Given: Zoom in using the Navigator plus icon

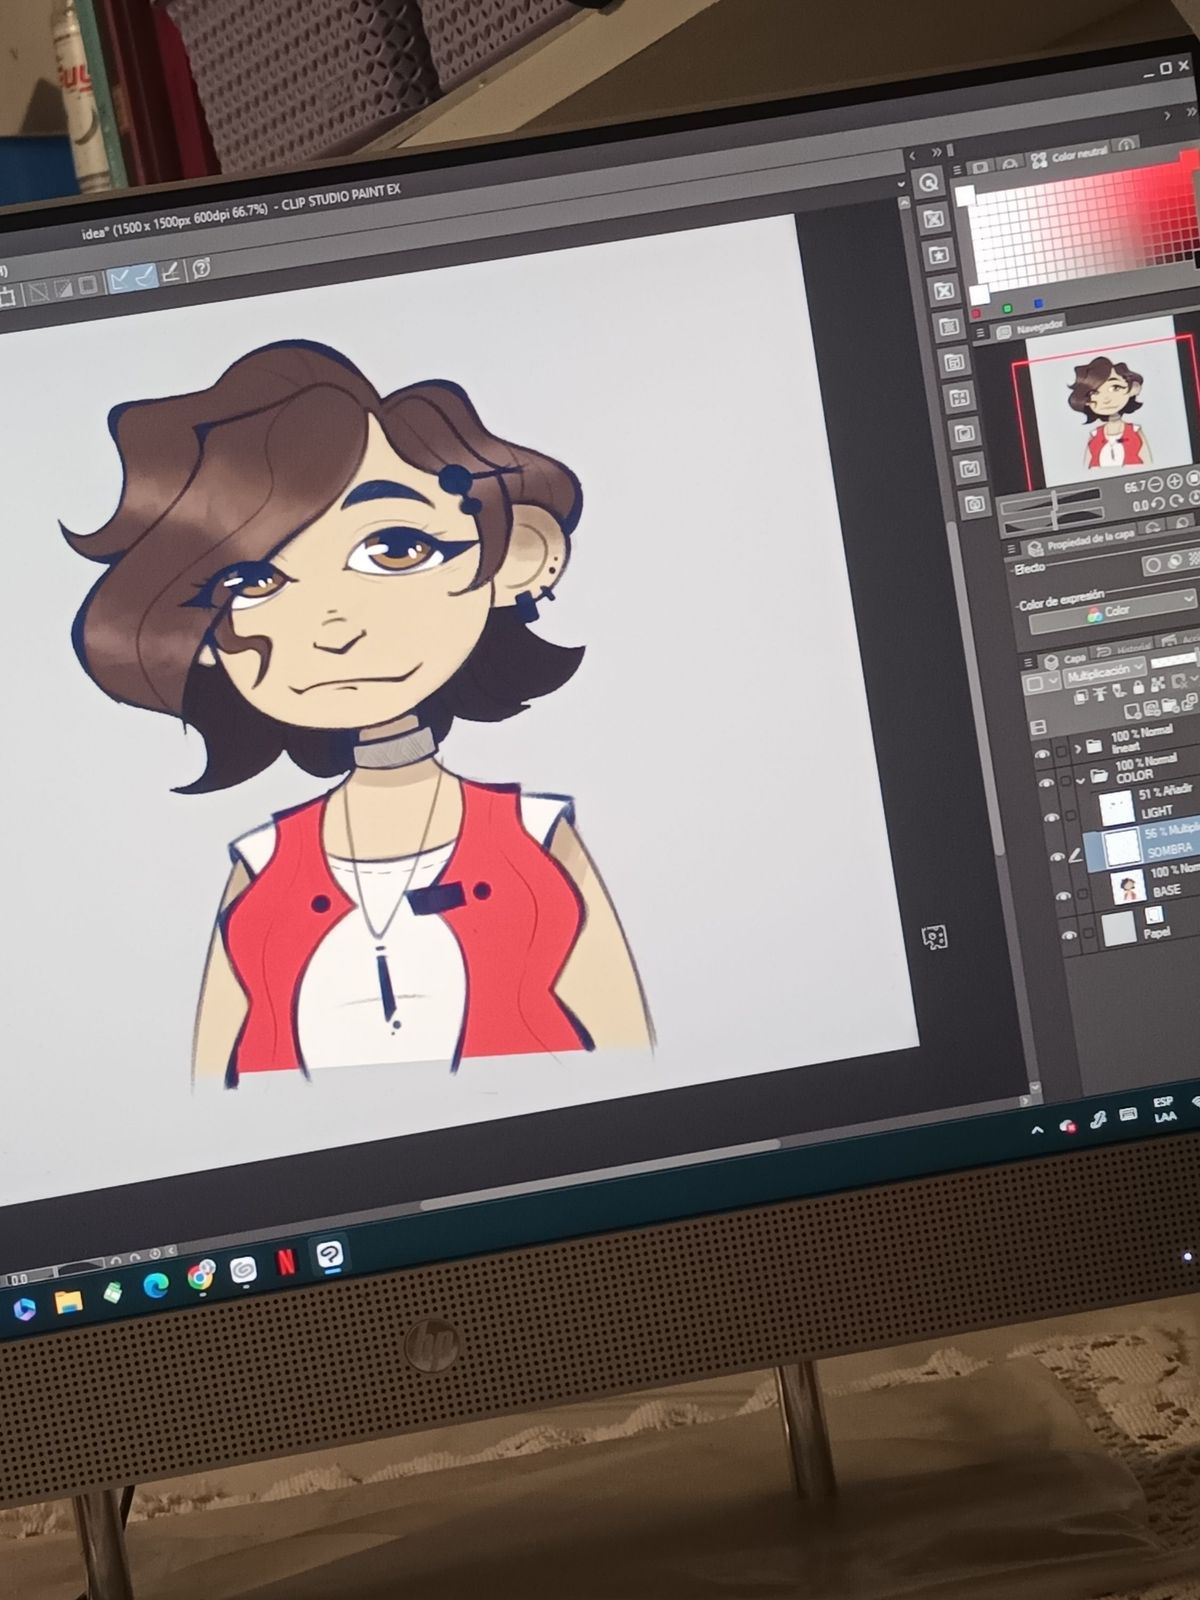Looking at the screenshot, I should pyautogui.click(x=1175, y=482).
